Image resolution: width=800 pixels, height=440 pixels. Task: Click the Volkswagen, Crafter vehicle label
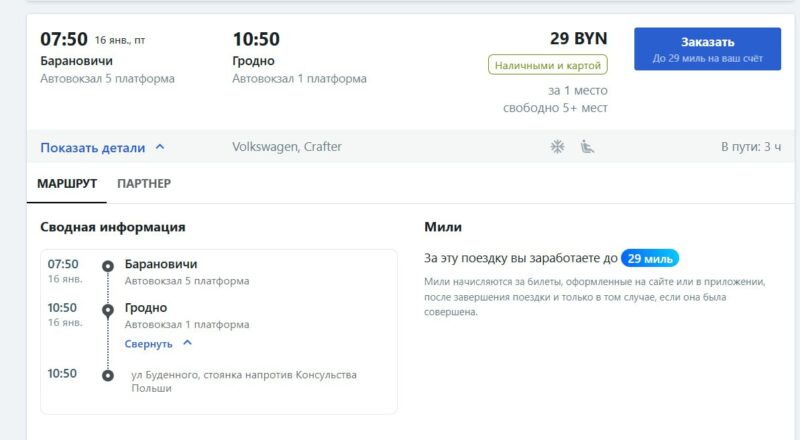click(x=287, y=147)
